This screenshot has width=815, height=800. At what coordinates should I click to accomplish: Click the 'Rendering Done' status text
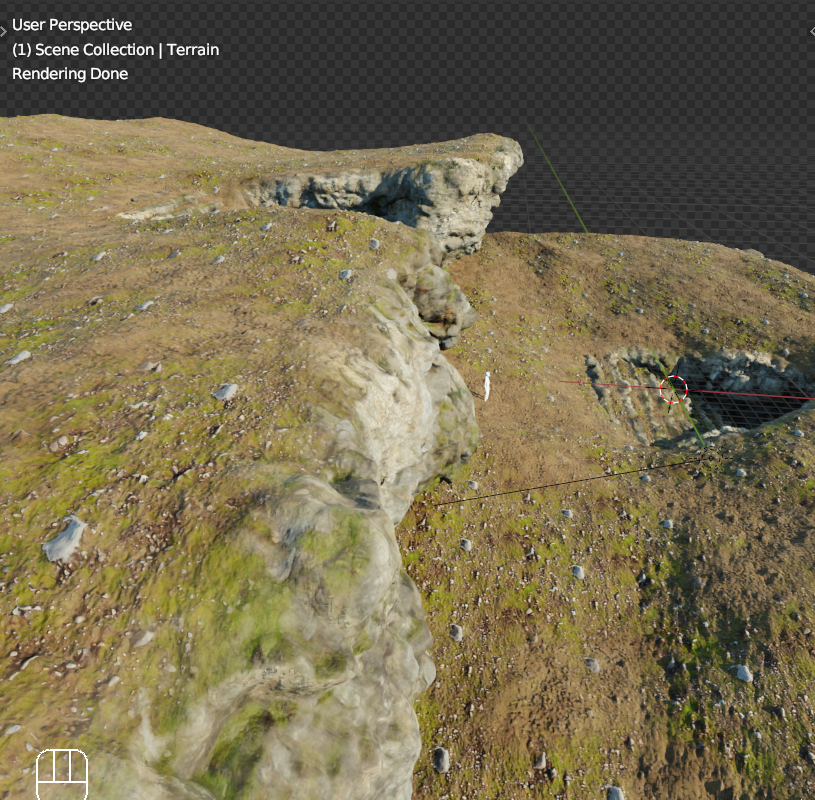point(70,74)
